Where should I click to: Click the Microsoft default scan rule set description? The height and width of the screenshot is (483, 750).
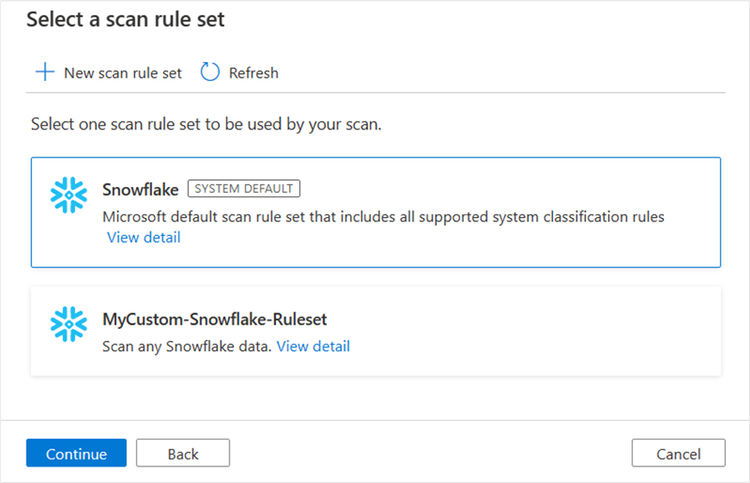(x=384, y=216)
